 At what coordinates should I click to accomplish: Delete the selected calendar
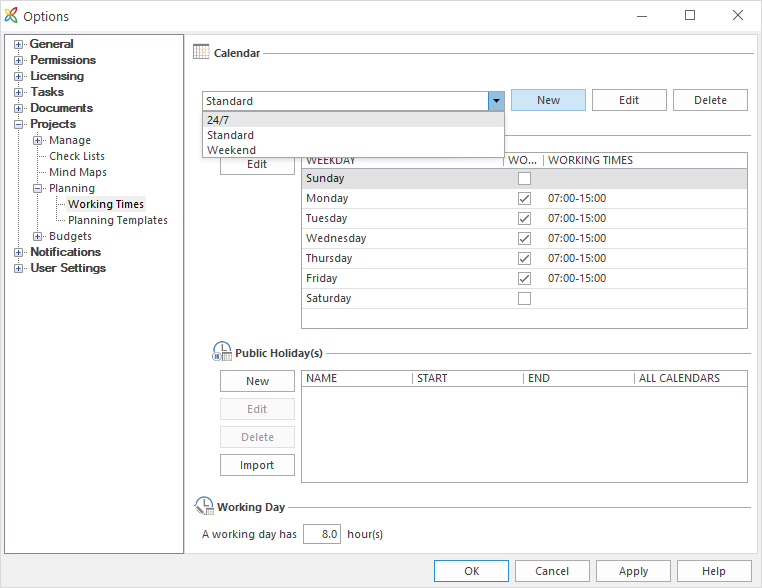(710, 100)
